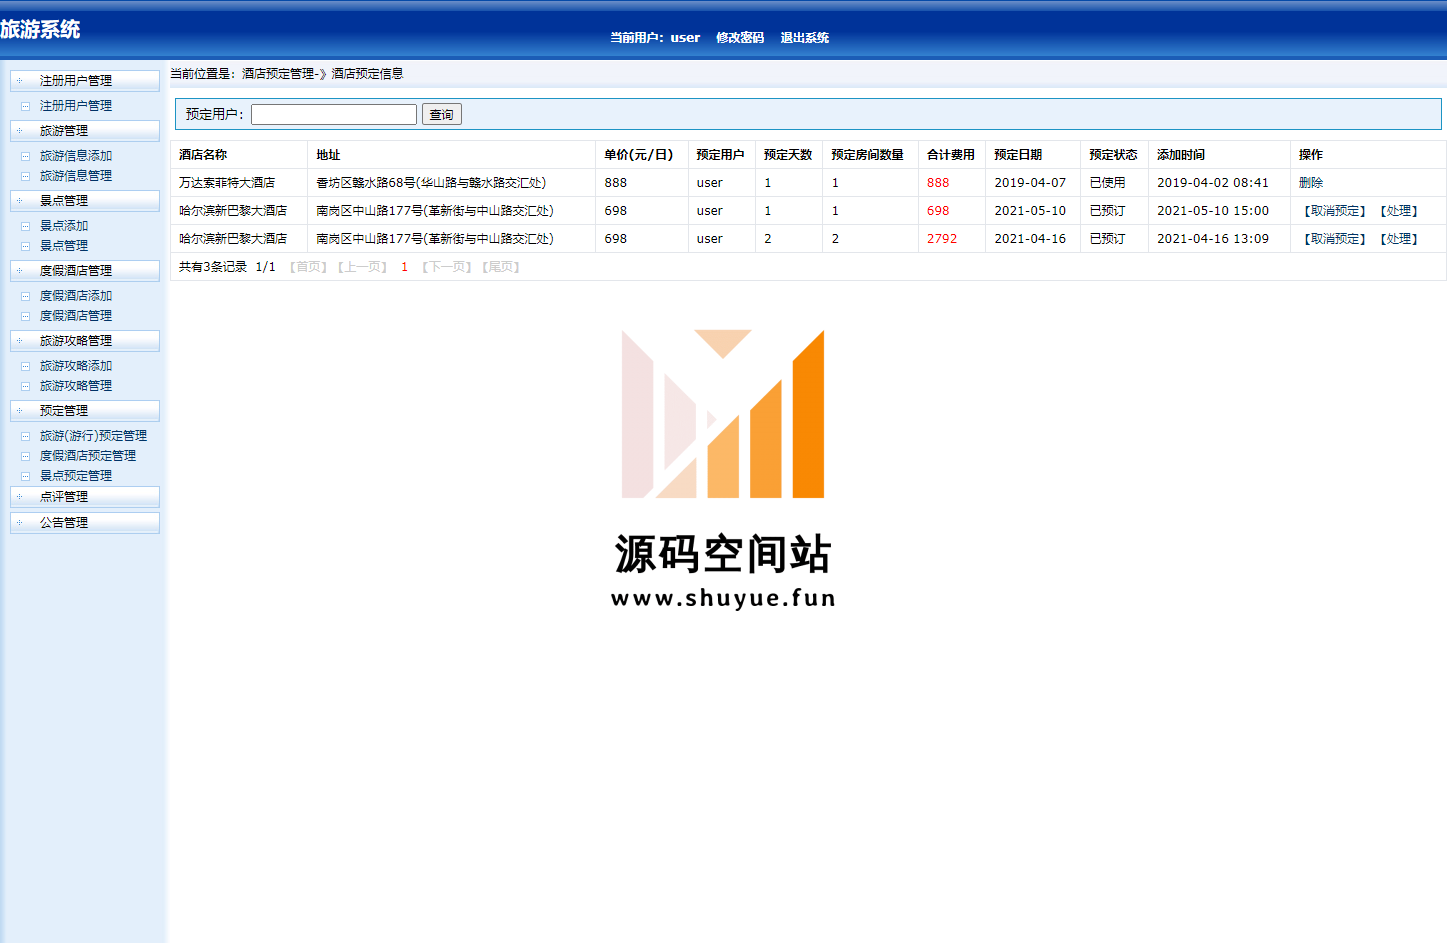
Task: Toggle the 景点管理 sidebar section header
Action: click(x=85, y=201)
